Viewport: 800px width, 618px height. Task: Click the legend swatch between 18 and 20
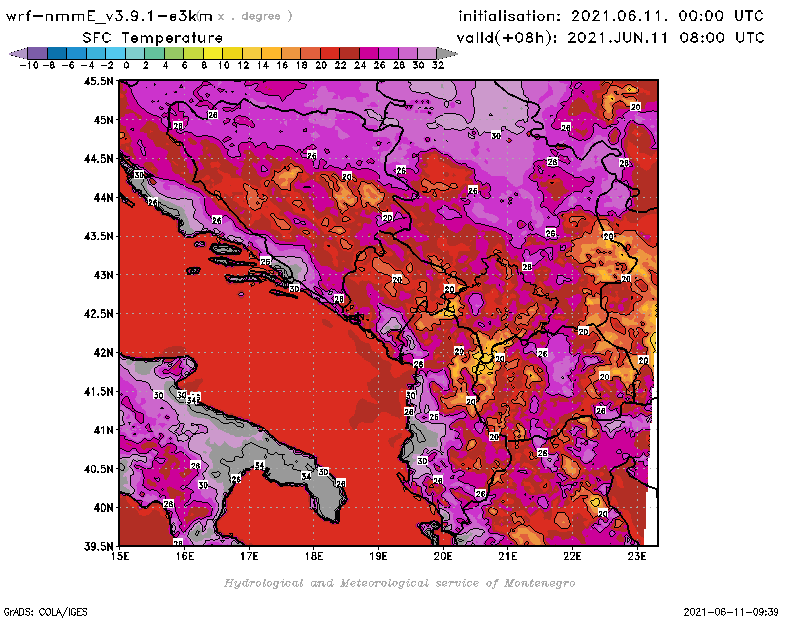310,53
